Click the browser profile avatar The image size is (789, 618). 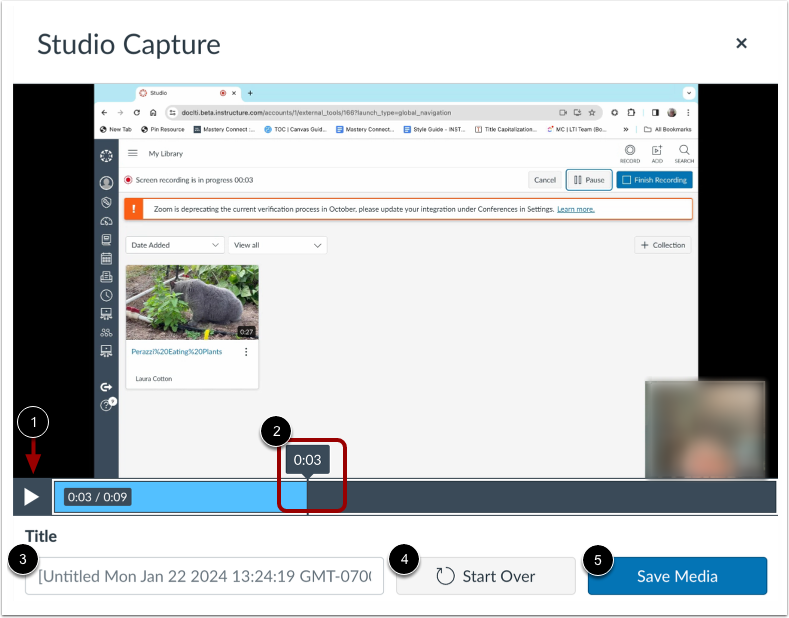(x=672, y=113)
